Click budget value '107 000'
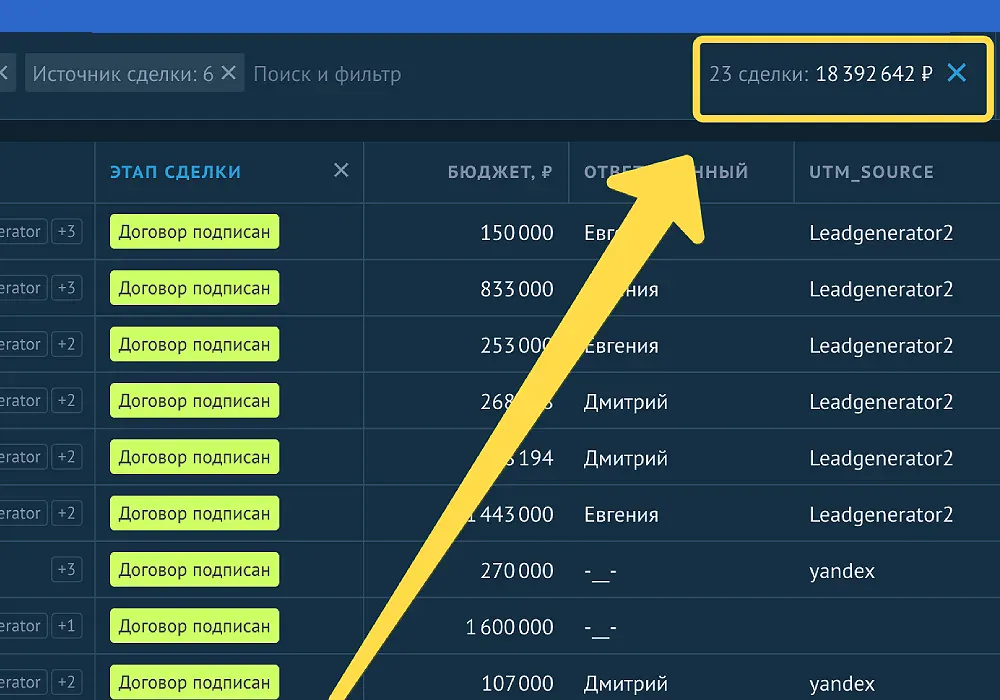1000x700 pixels. (x=517, y=683)
